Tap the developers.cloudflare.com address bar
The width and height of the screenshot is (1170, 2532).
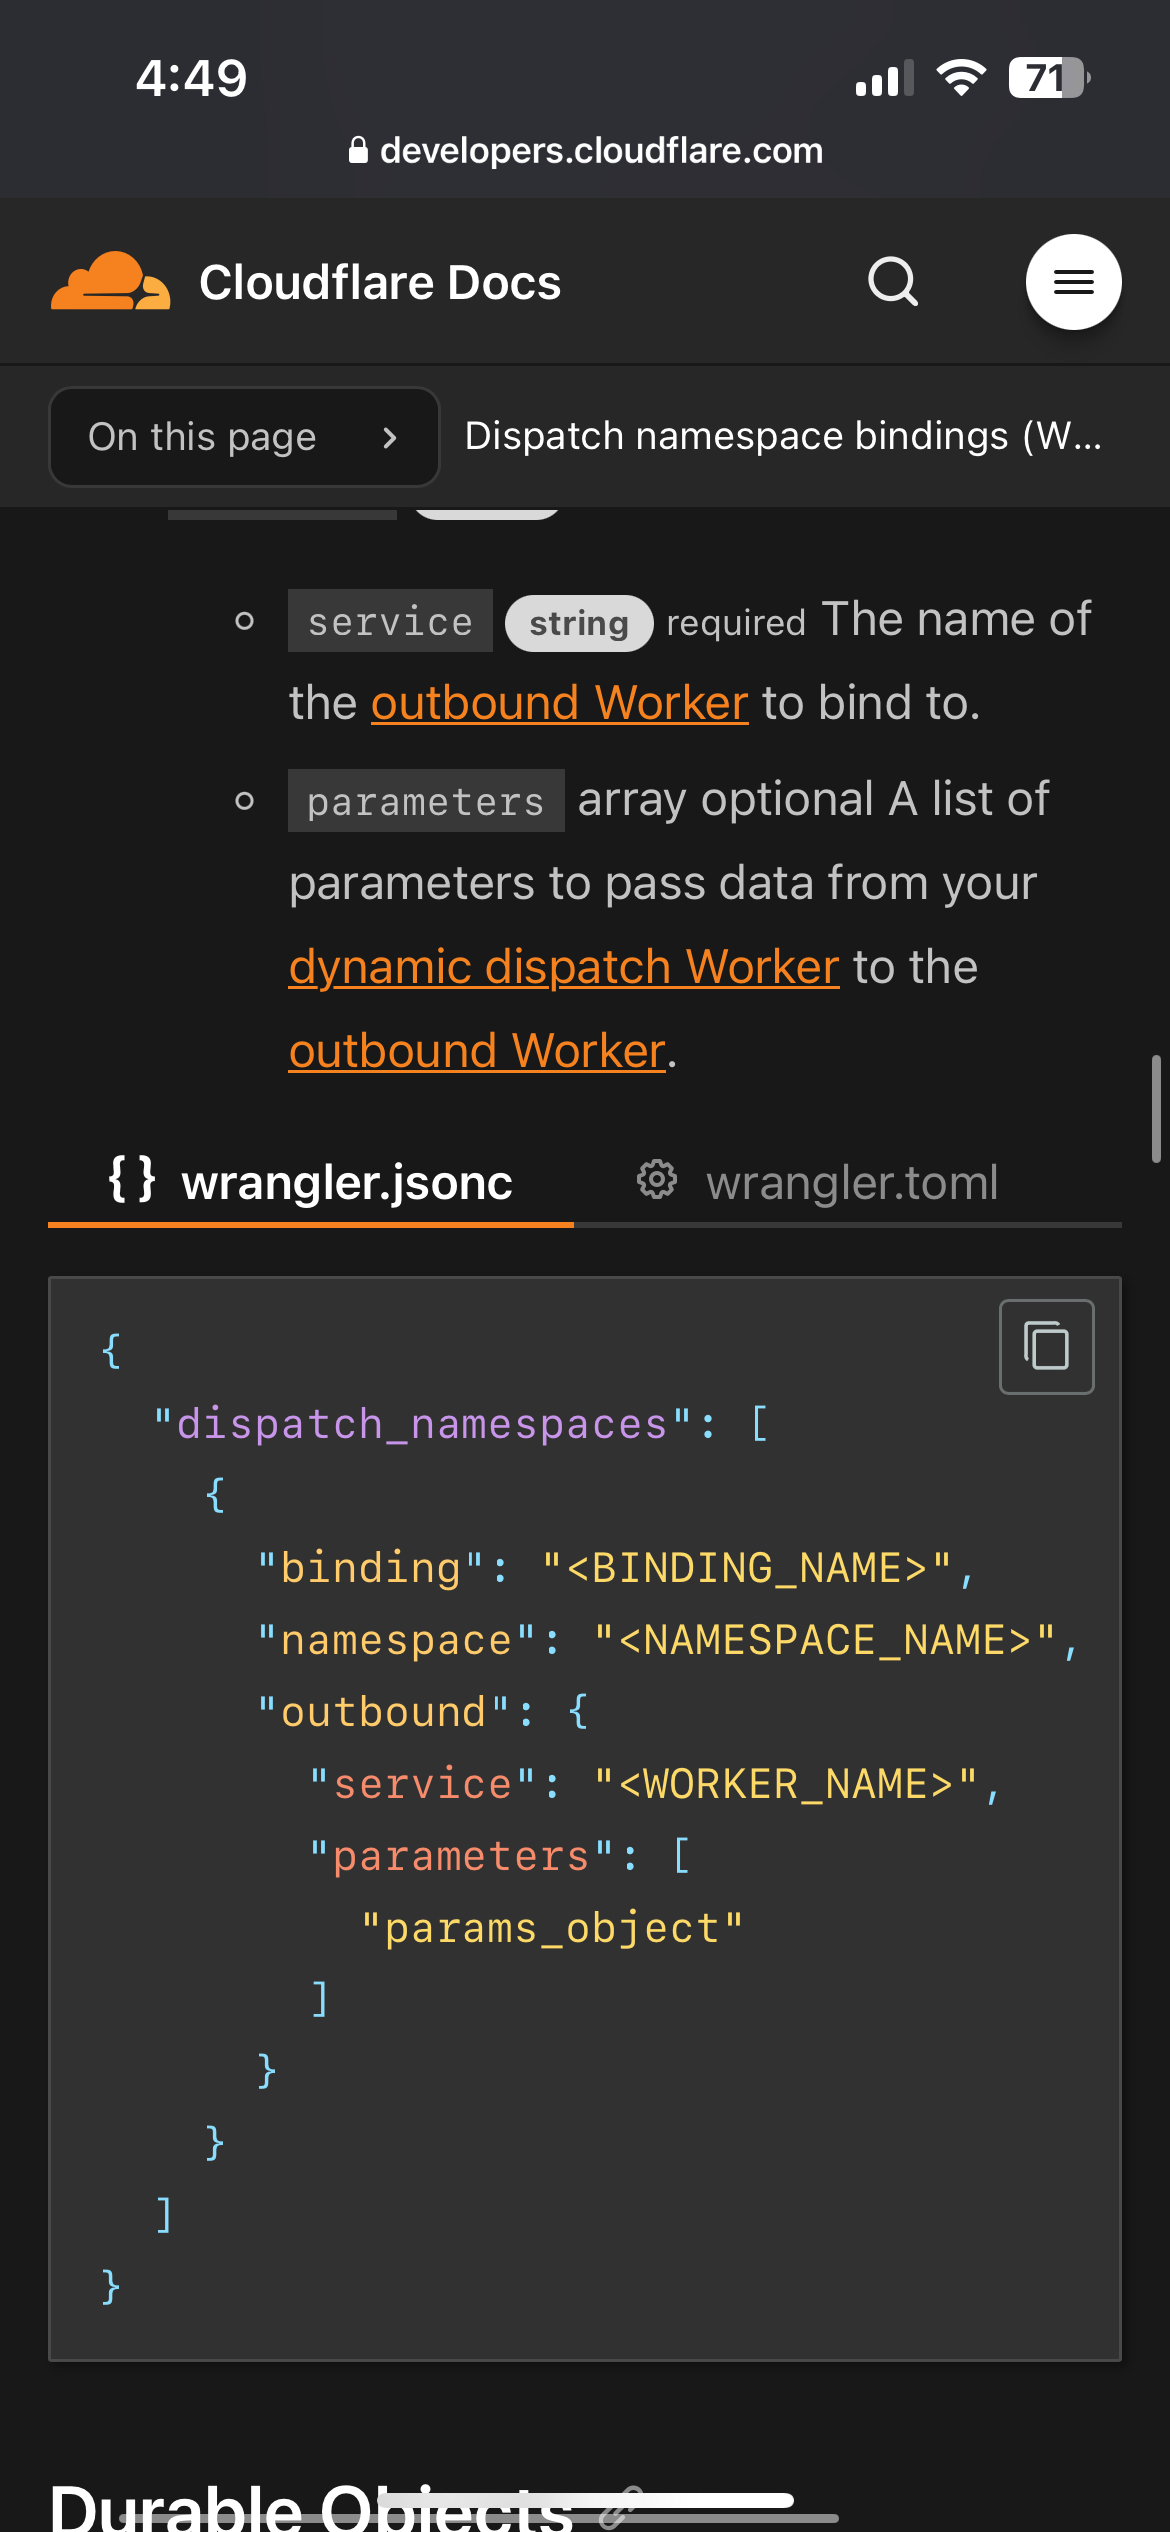(600, 151)
